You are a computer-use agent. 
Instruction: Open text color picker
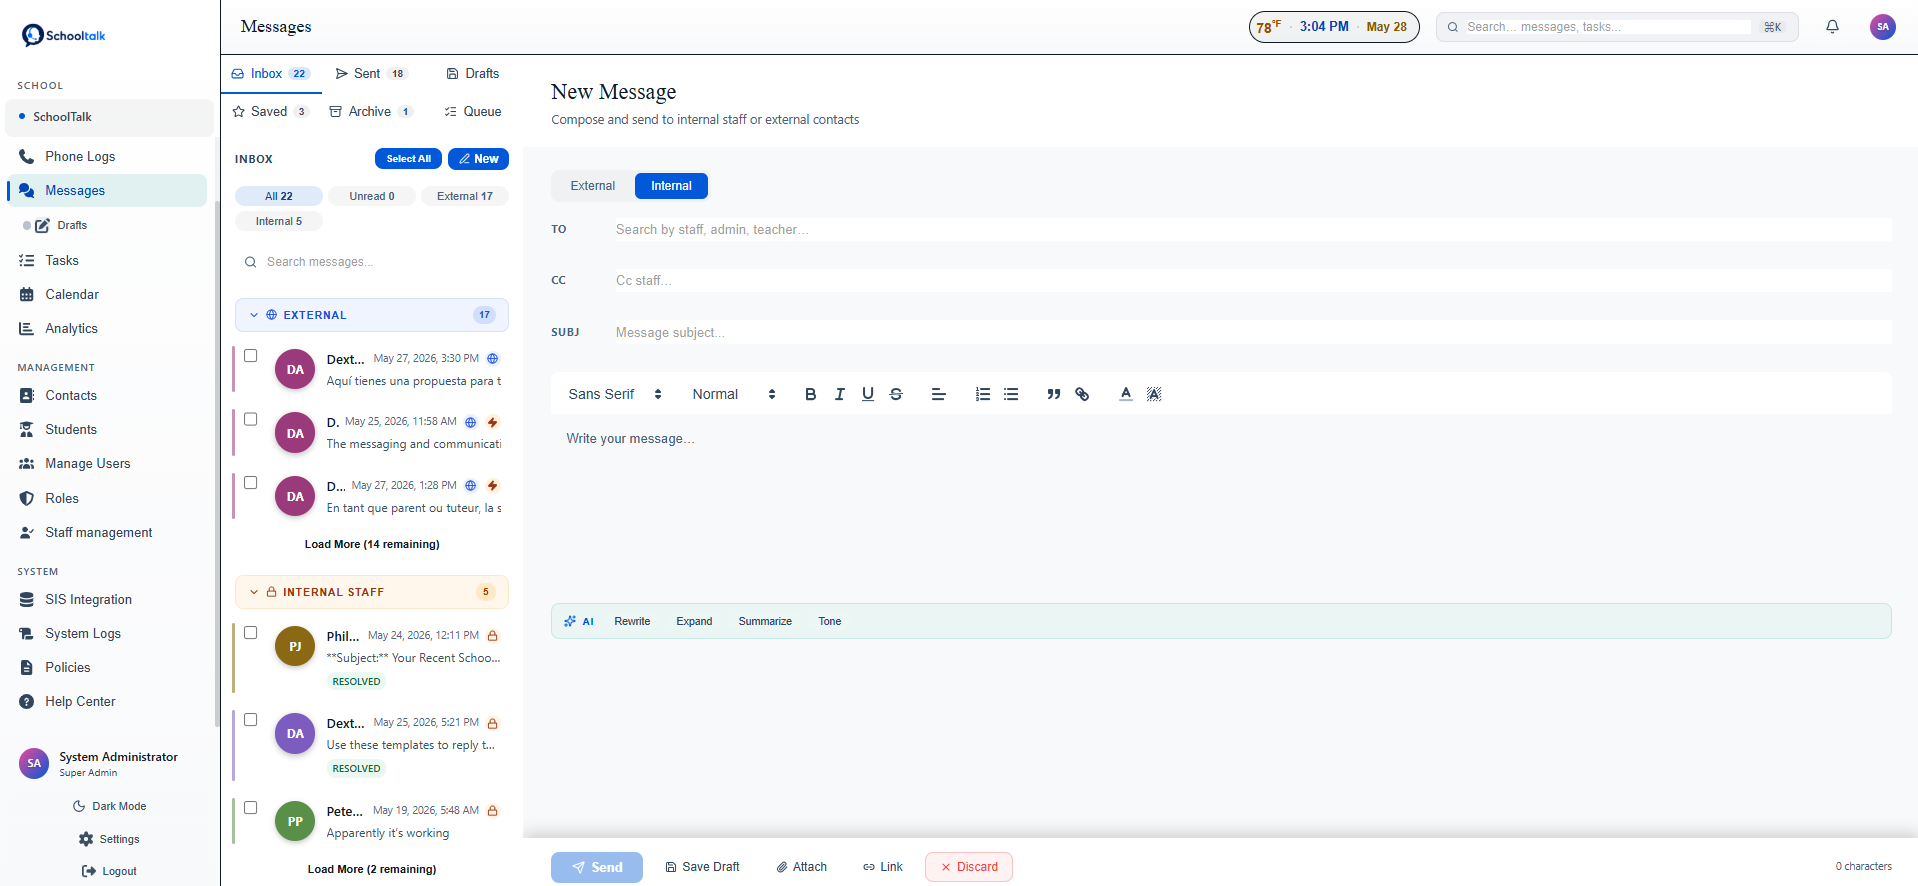[x=1126, y=394]
